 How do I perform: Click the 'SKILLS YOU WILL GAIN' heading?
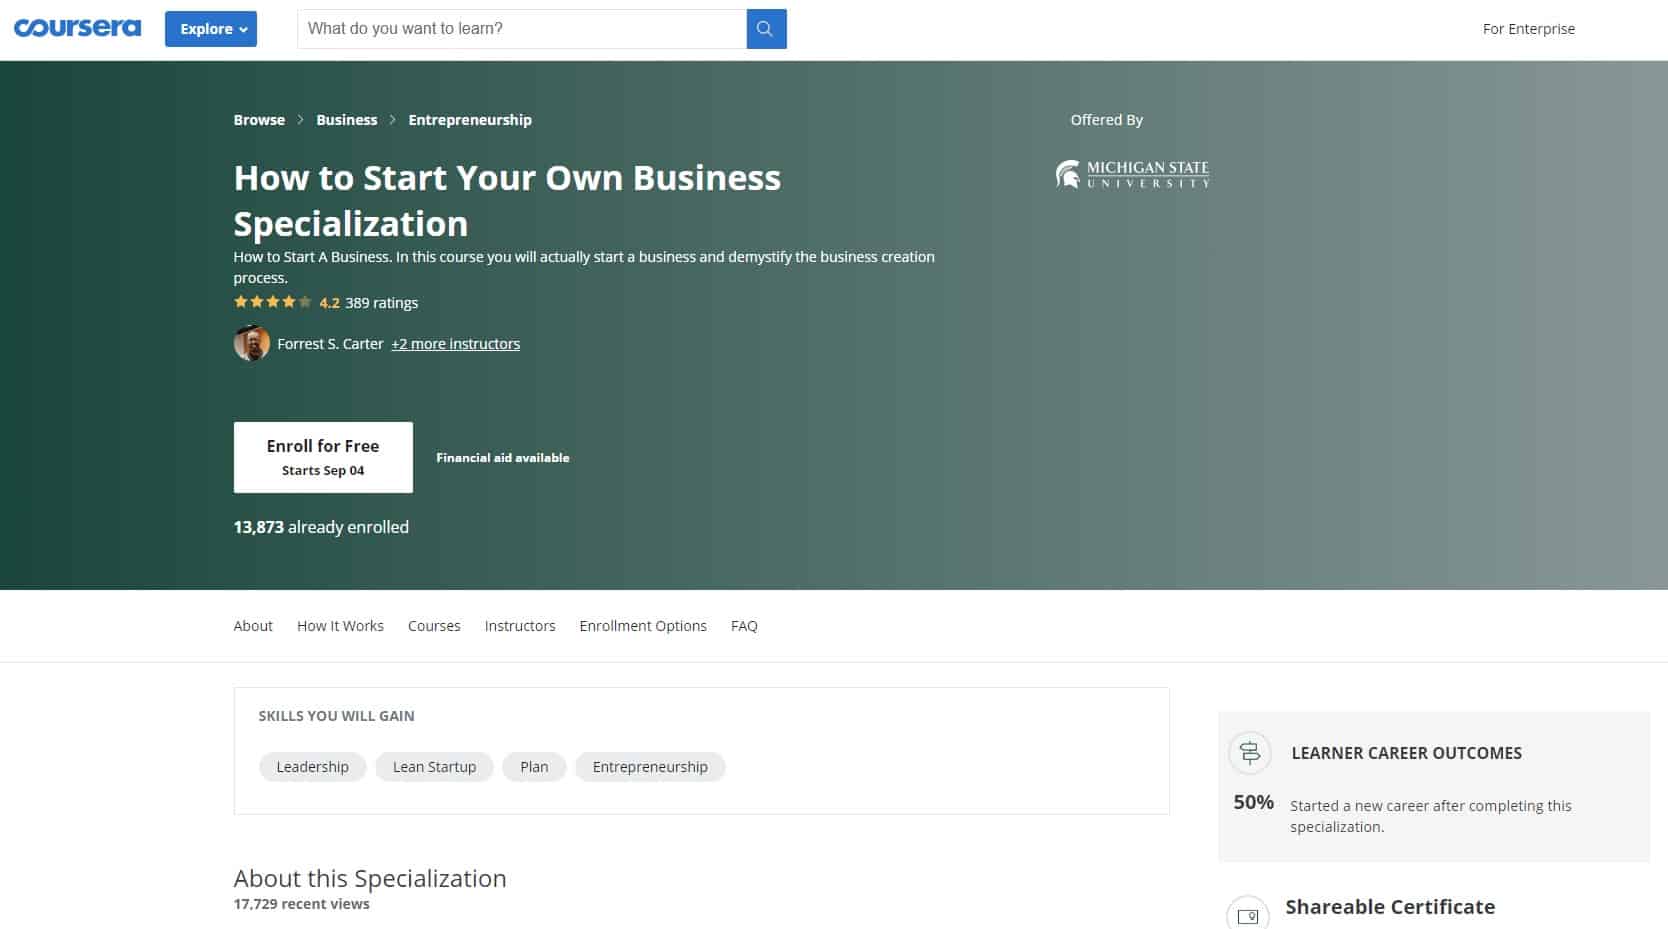[336, 716]
